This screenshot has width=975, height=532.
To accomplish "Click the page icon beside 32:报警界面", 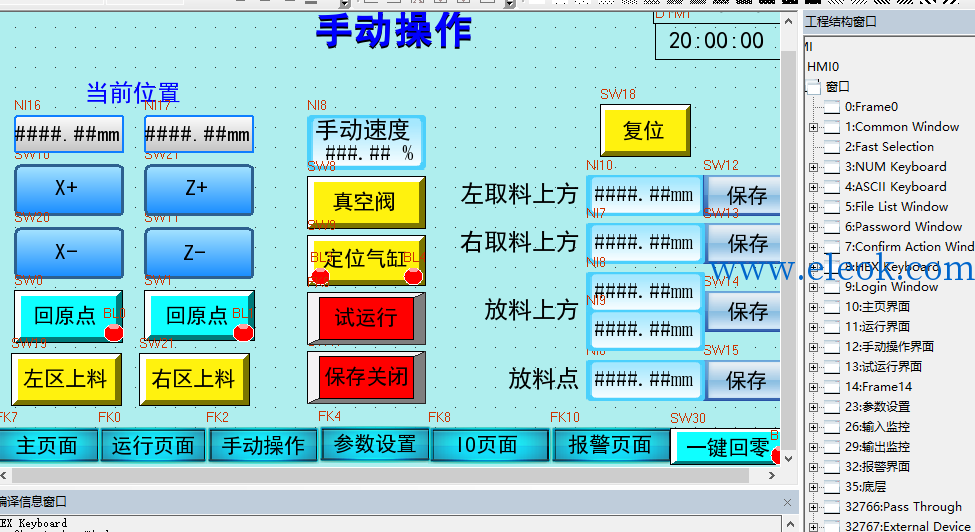I will [x=831, y=467].
